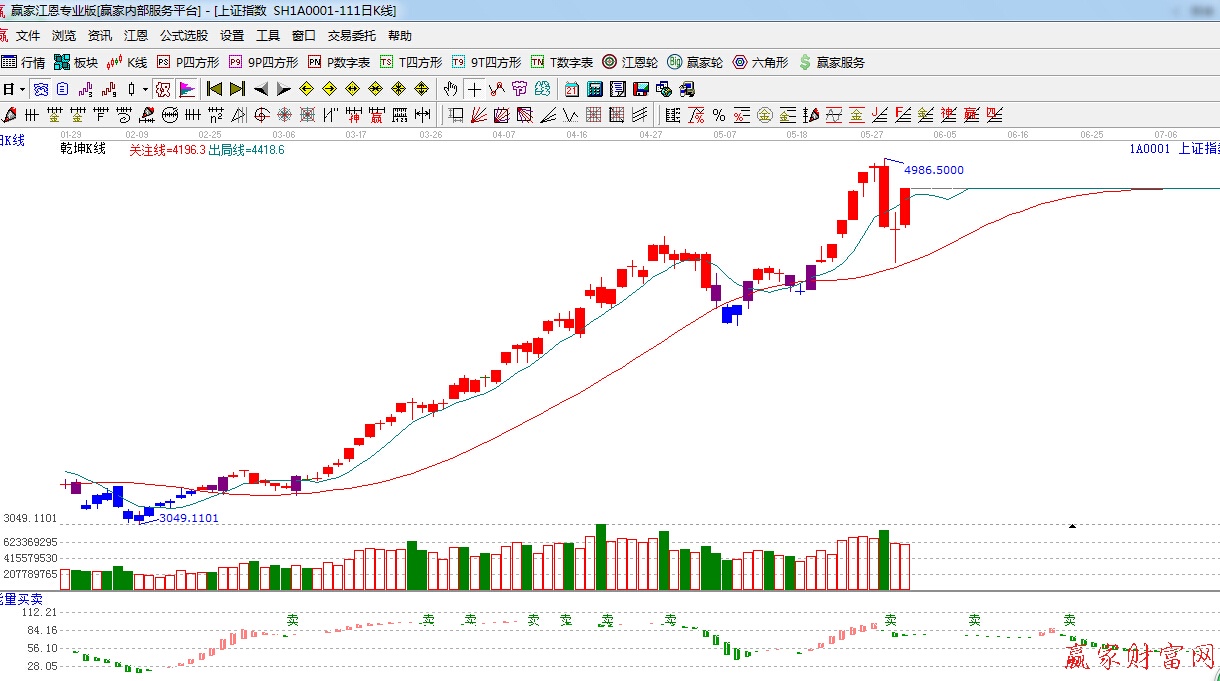Viewport: 1220px width, 681px height.
Task: Open the 公式选股 menu
Action: tap(184, 36)
